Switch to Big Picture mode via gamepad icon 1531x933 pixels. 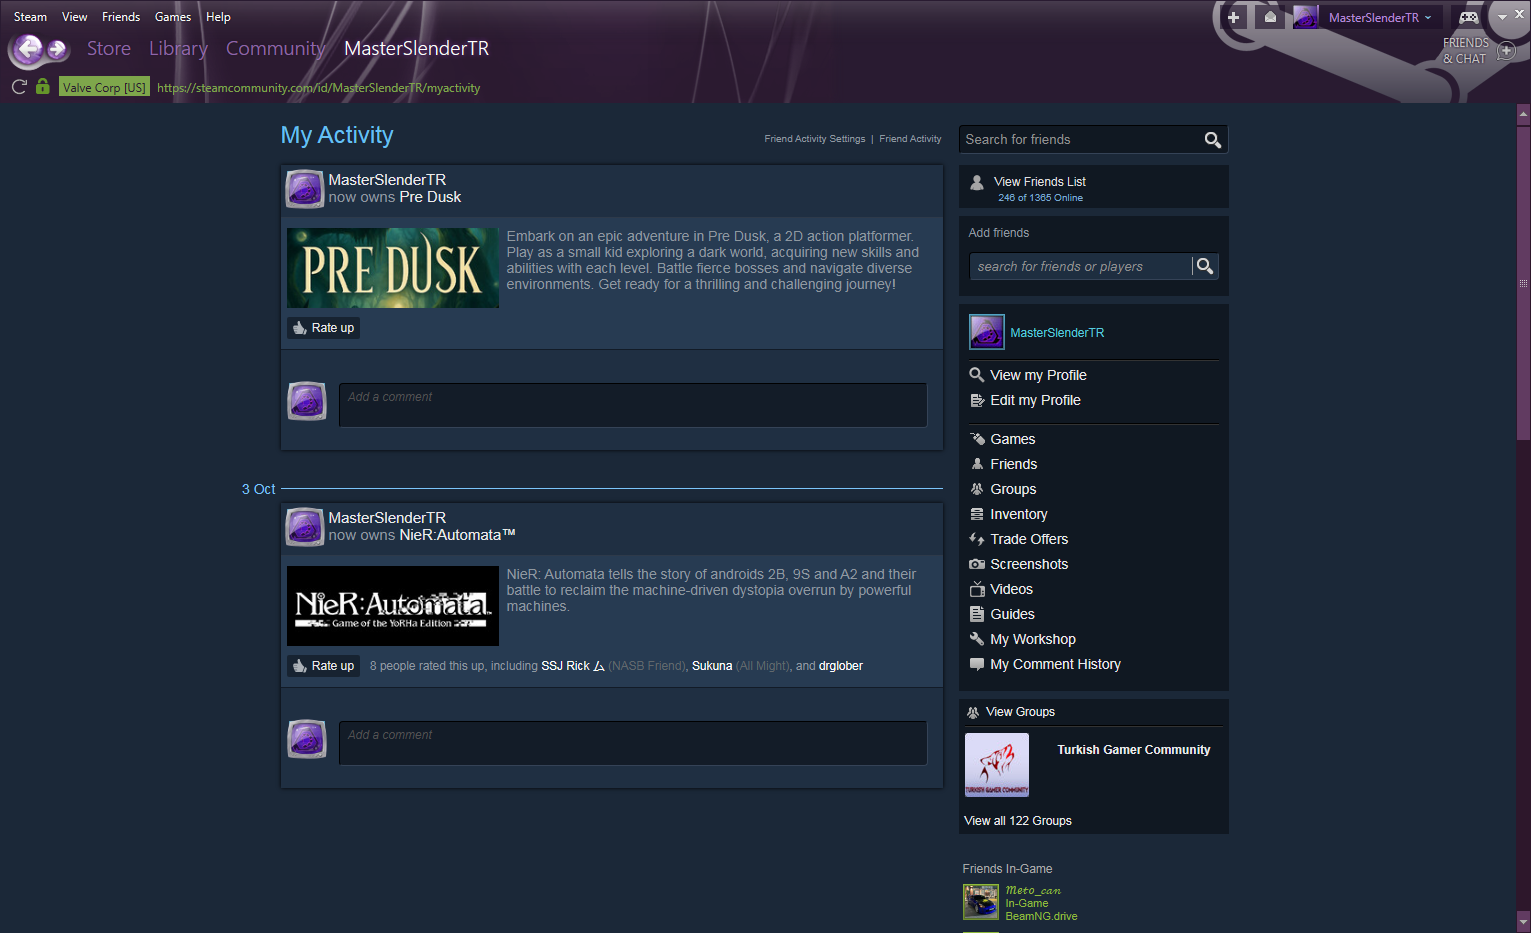(x=1469, y=17)
